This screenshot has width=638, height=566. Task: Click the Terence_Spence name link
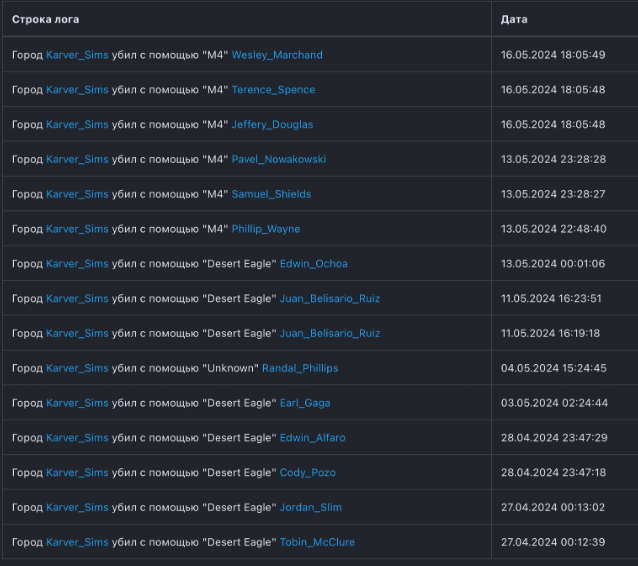tap(273, 90)
